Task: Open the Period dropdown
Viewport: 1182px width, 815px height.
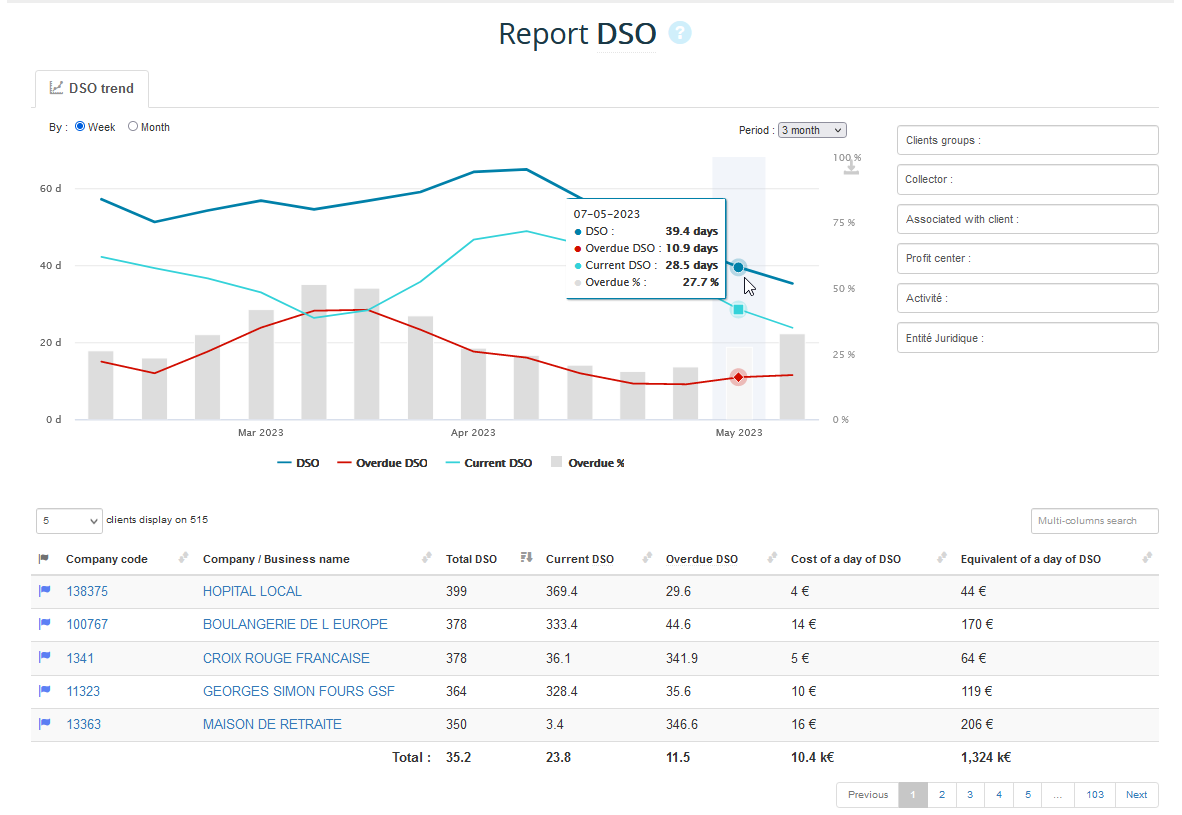Action: click(812, 130)
